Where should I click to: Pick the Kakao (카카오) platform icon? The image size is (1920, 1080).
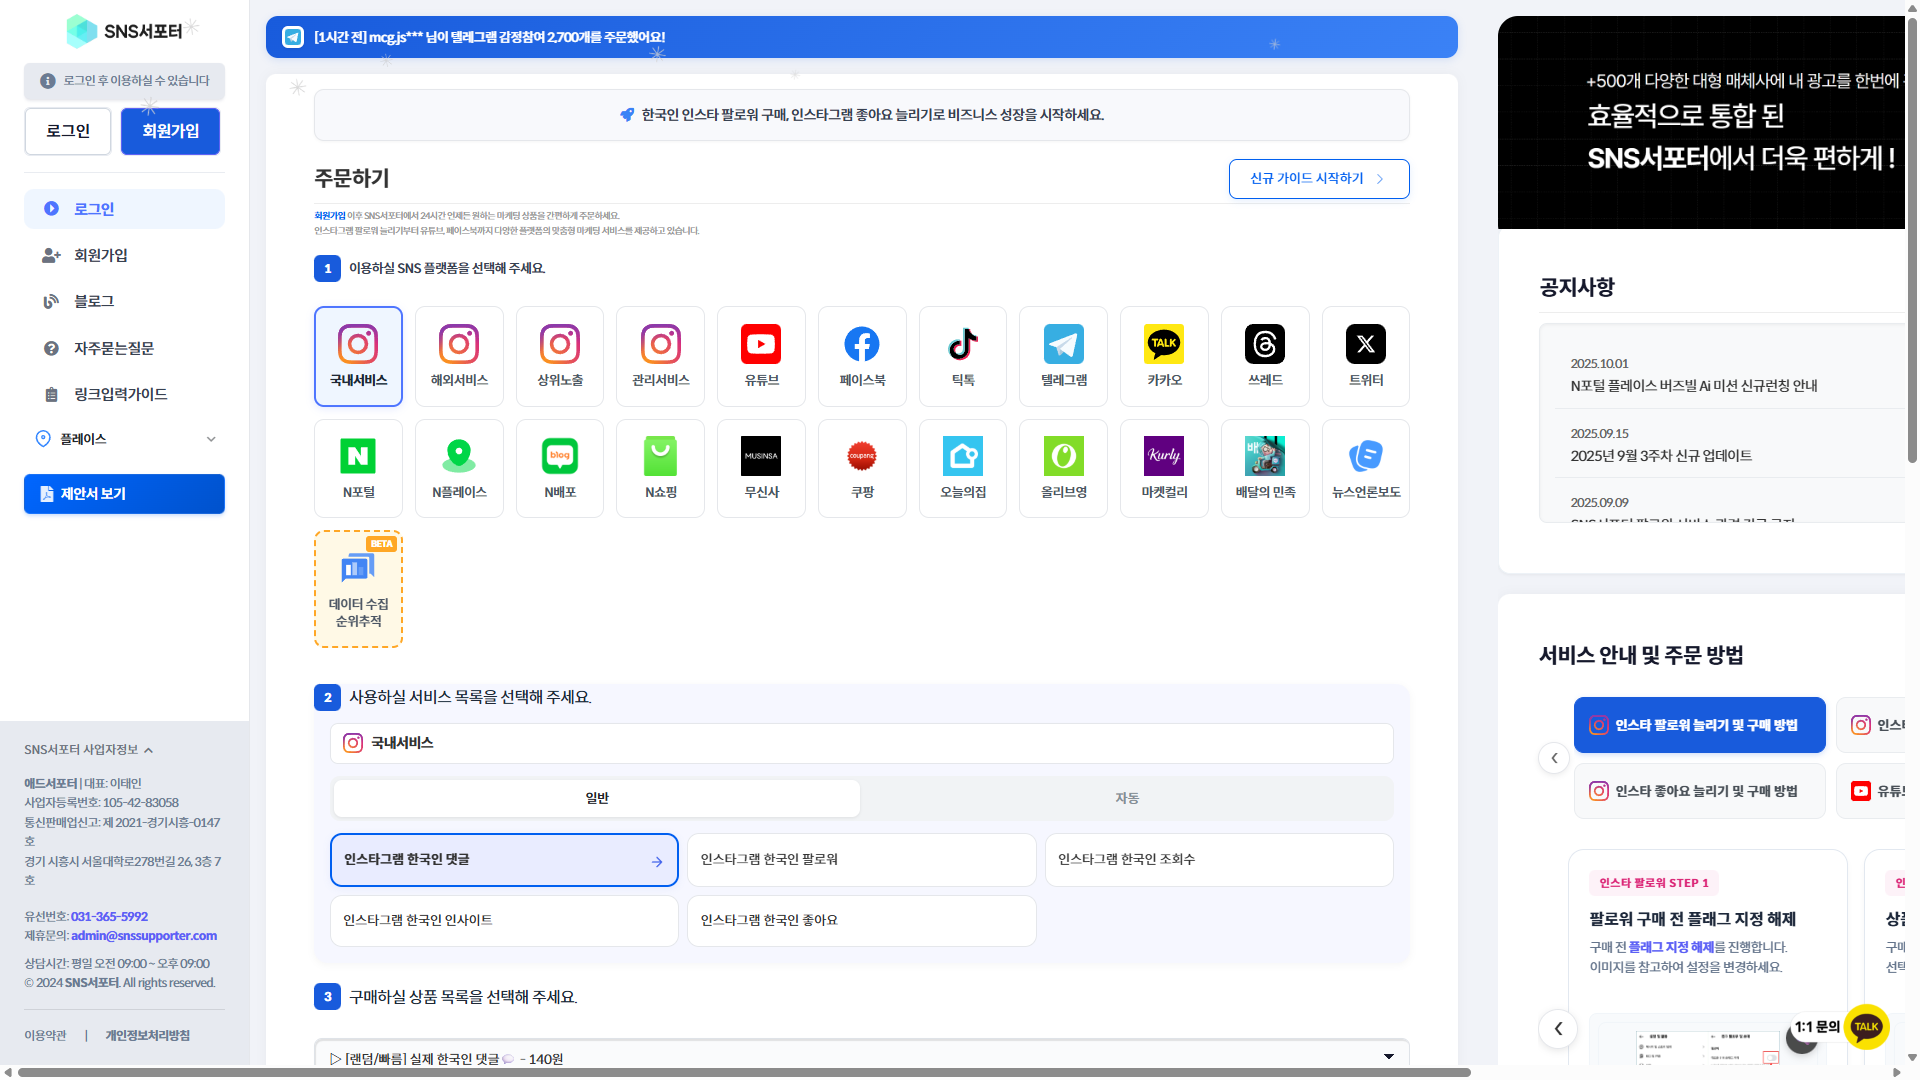point(1164,355)
